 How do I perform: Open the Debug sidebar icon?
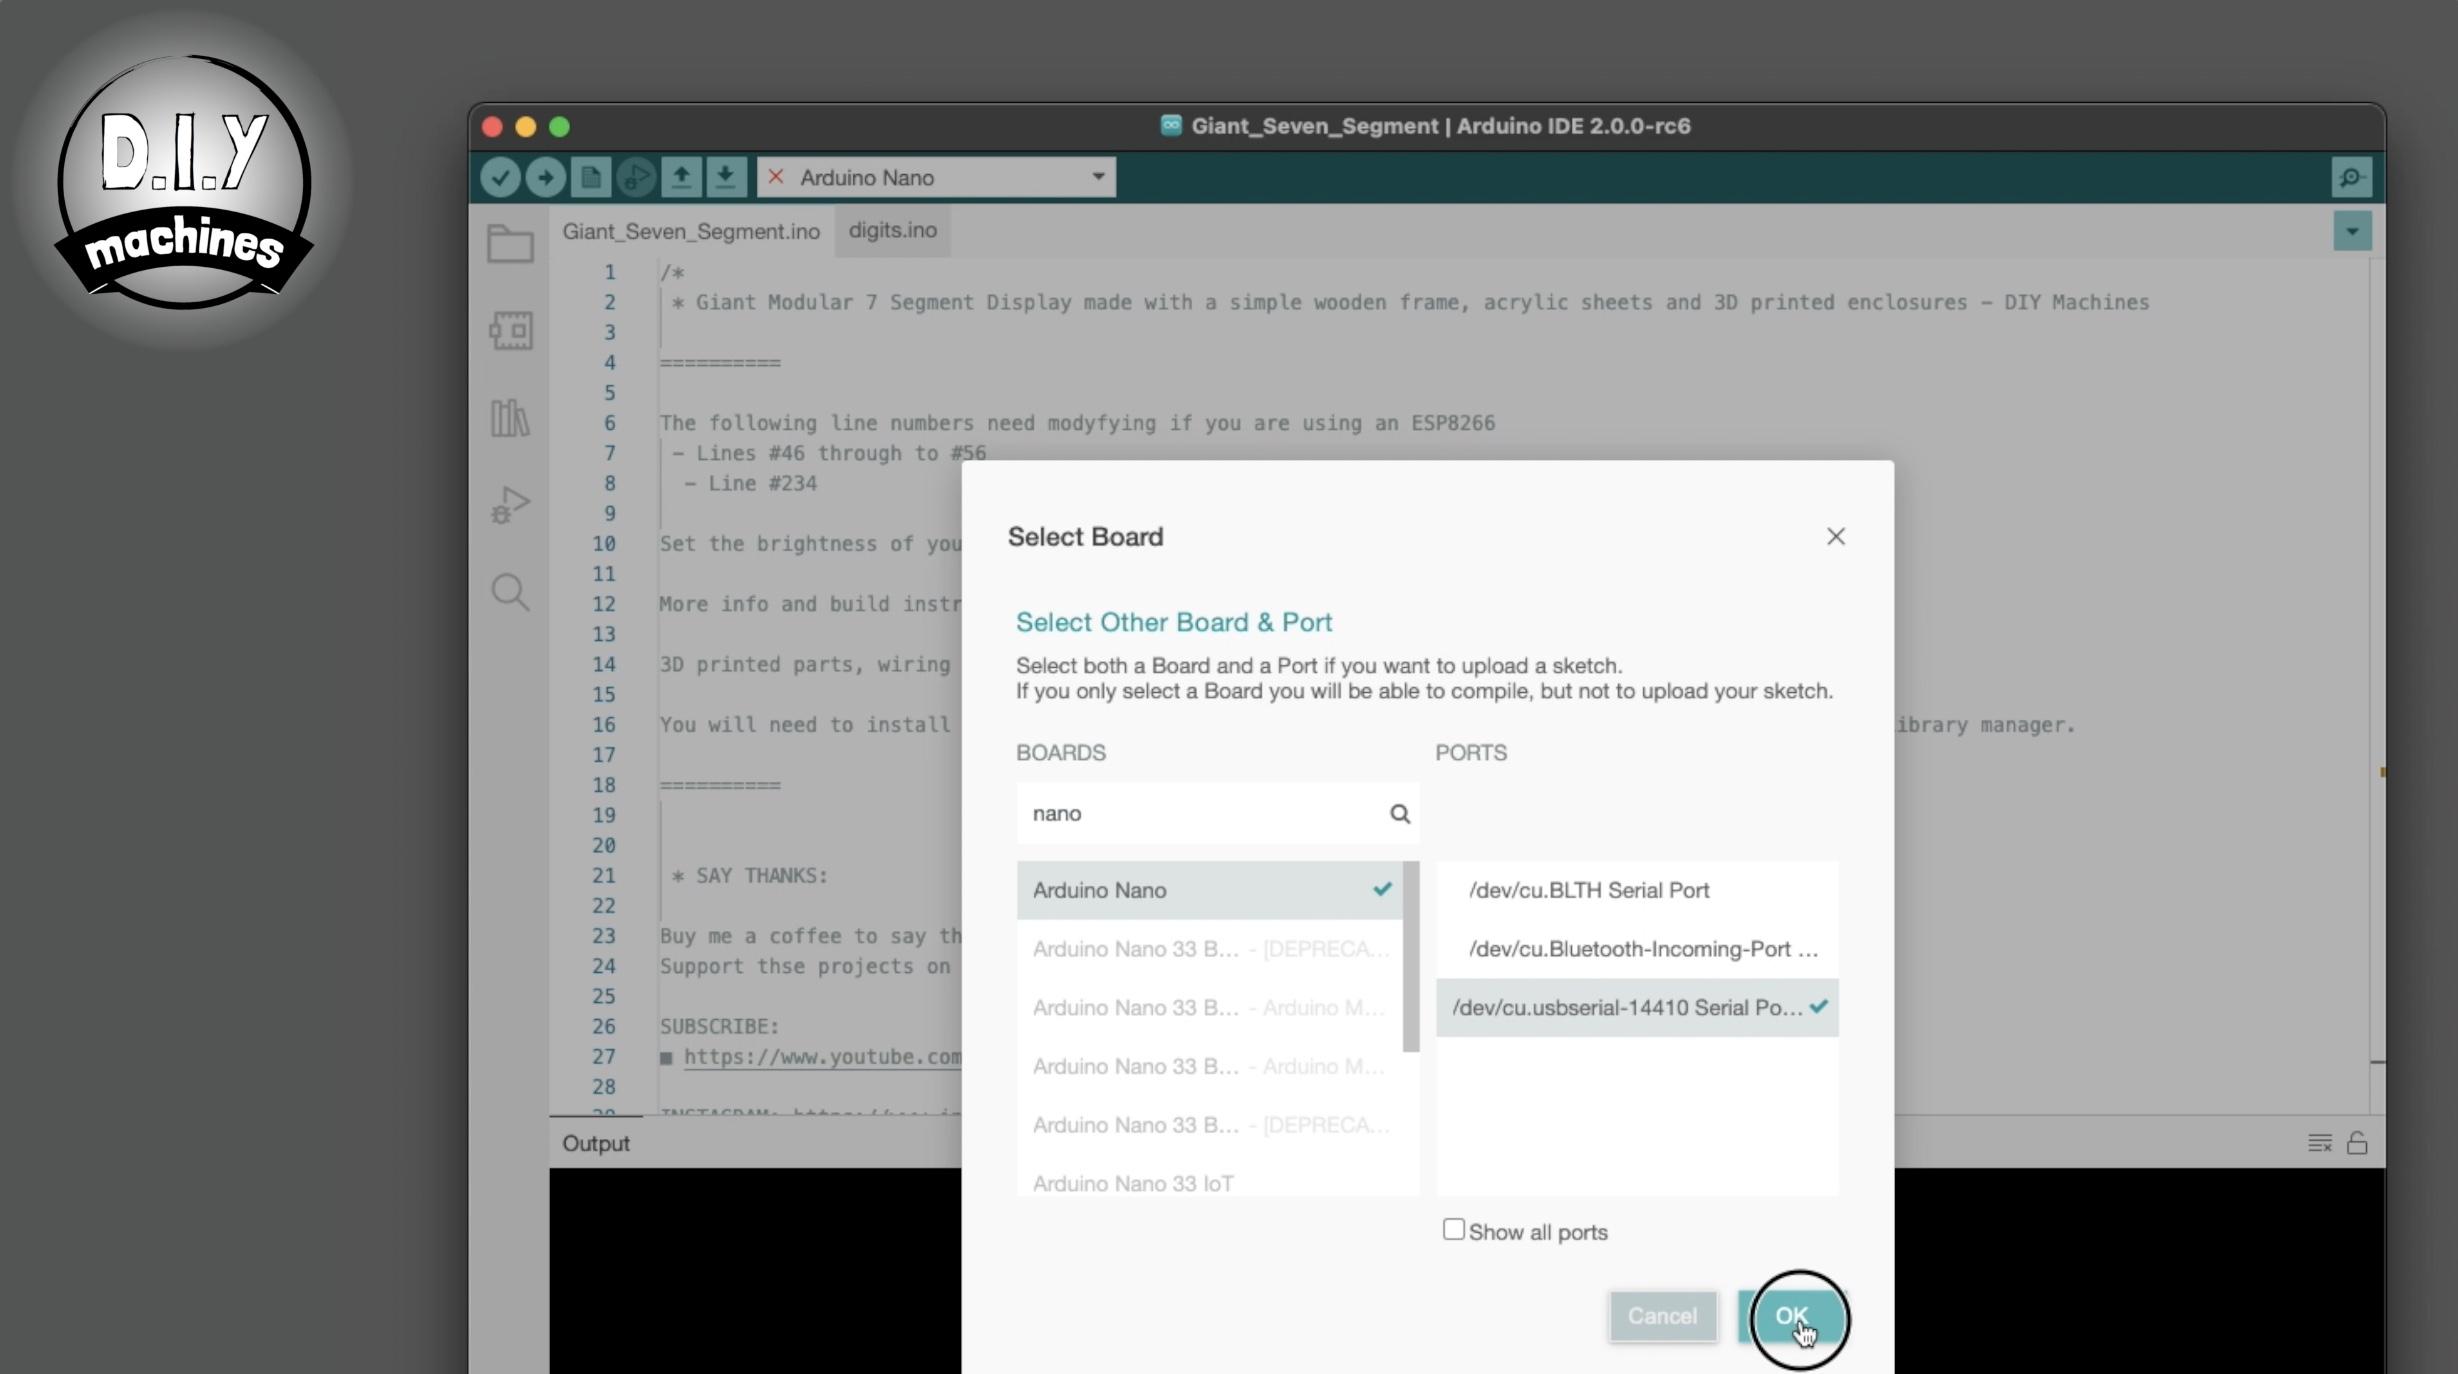click(510, 505)
